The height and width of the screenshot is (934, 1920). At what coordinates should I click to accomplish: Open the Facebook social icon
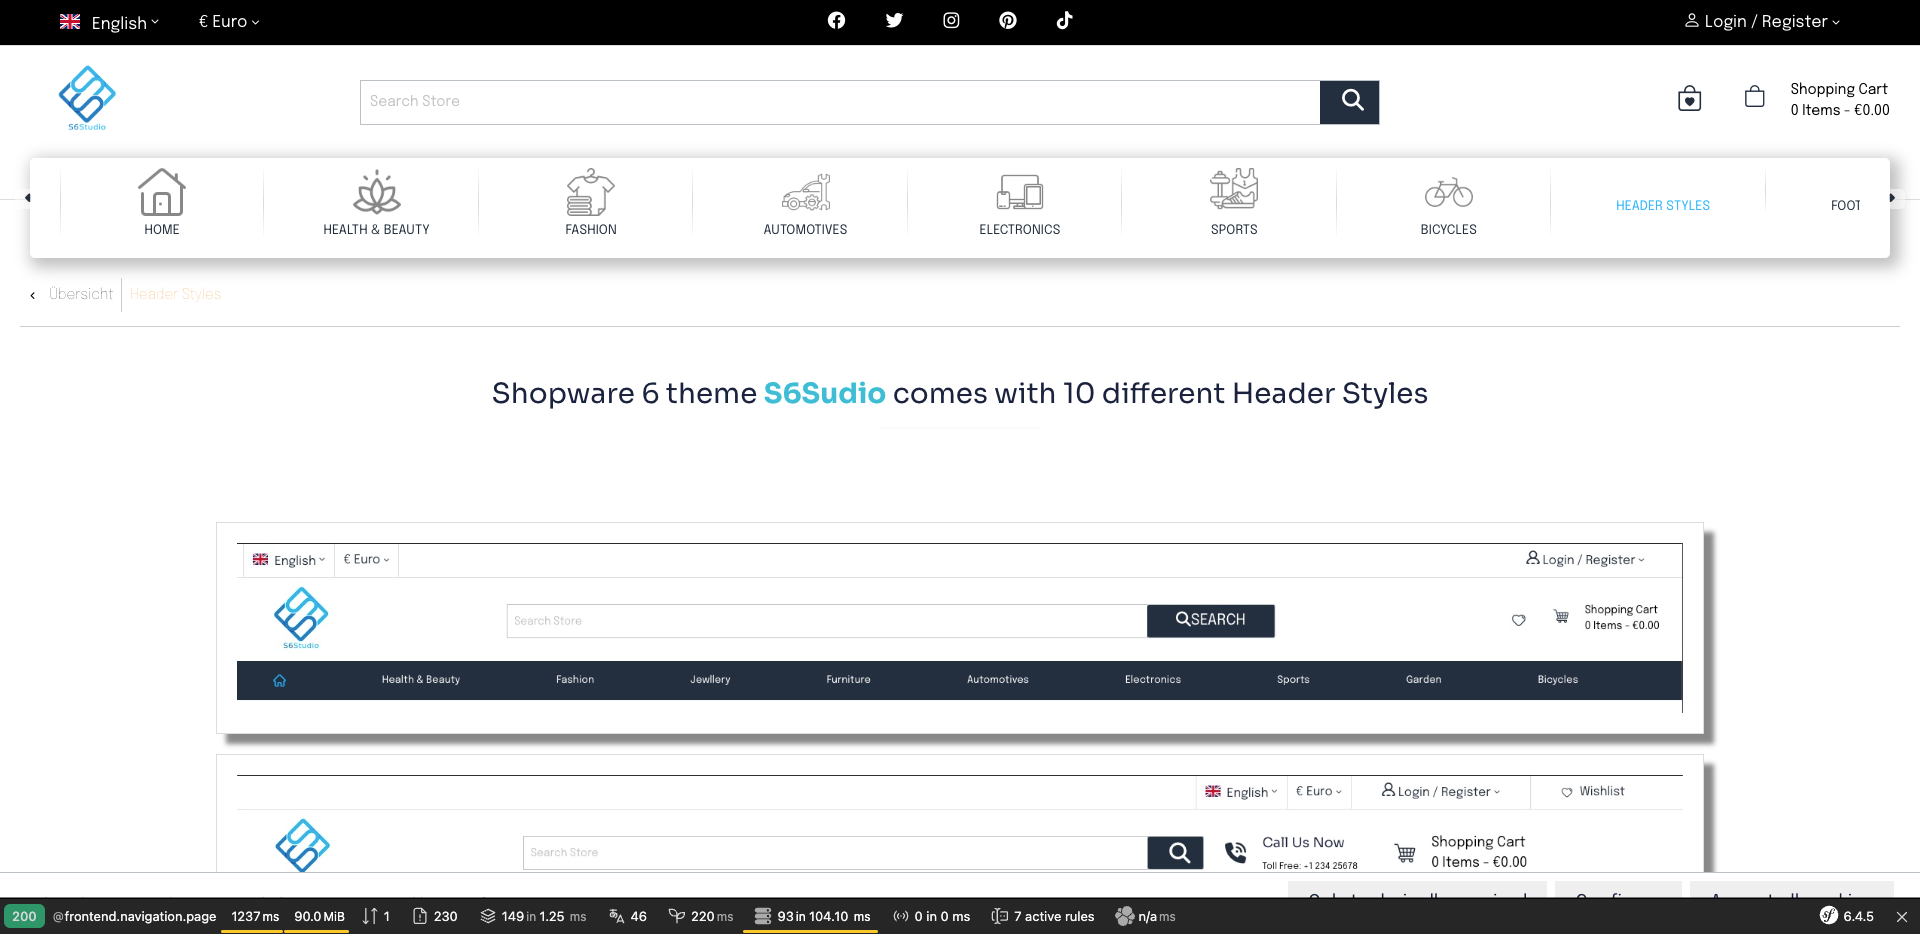[x=836, y=20]
